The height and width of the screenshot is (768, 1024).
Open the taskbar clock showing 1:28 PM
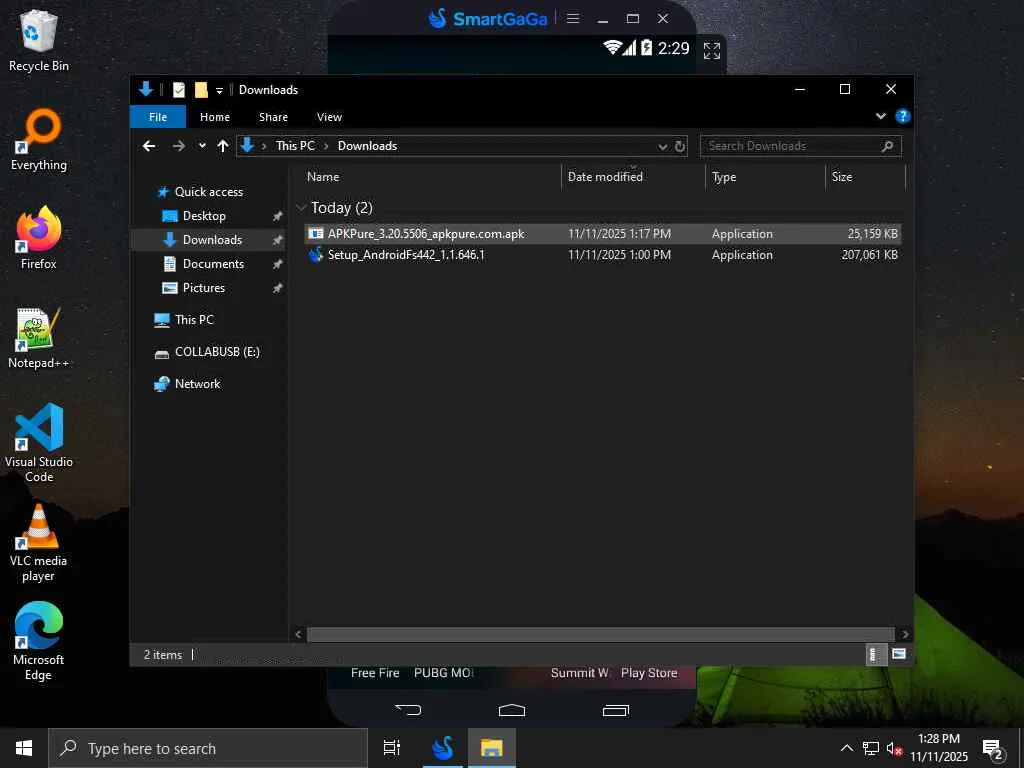point(939,748)
